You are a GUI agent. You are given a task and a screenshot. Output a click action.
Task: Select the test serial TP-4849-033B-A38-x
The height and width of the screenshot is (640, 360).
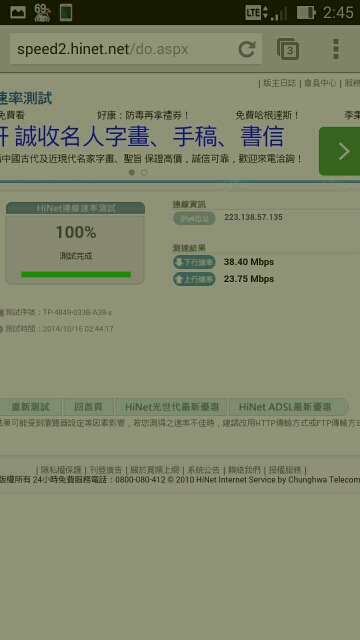pyautogui.click(x=77, y=313)
